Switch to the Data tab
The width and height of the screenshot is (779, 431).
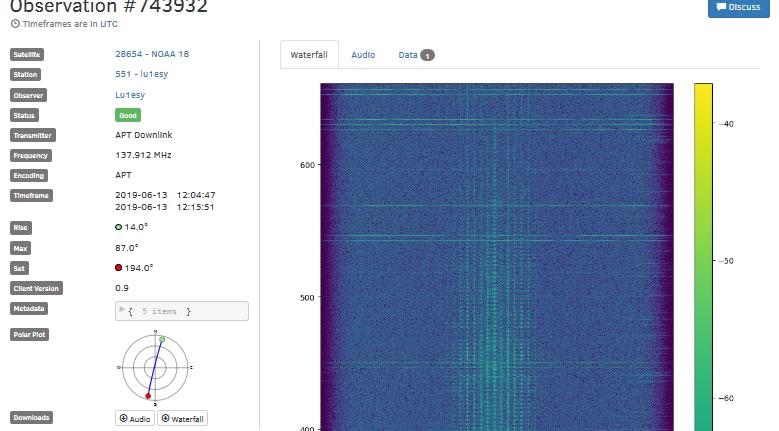pos(408,55)
